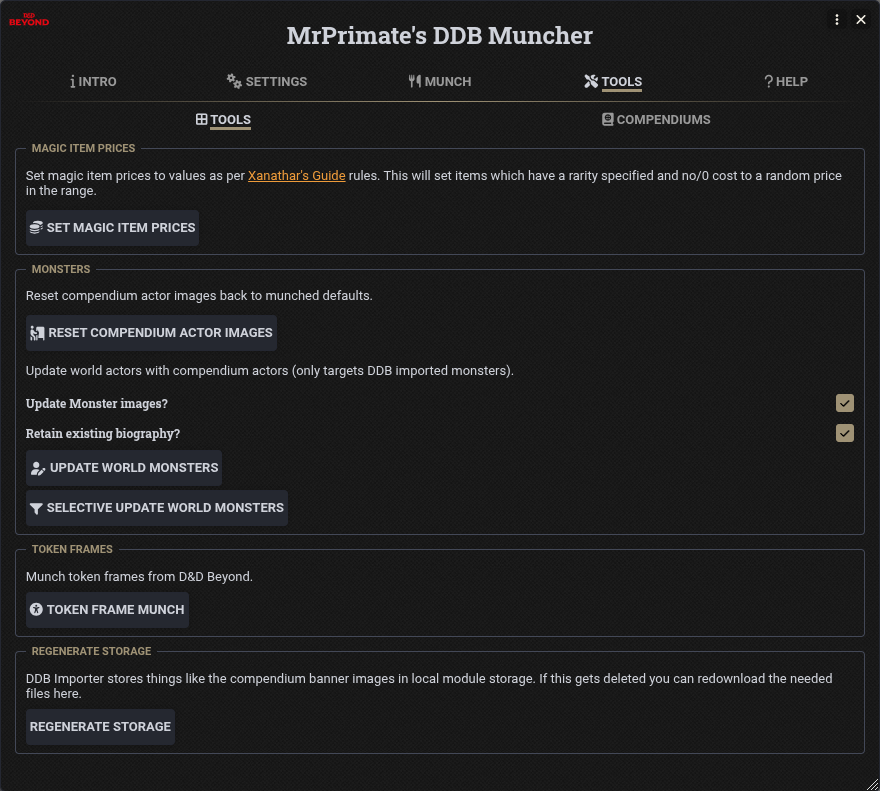
Task: Click Reset Compendium Actor Images button
Action: click(x=151, y=333)
